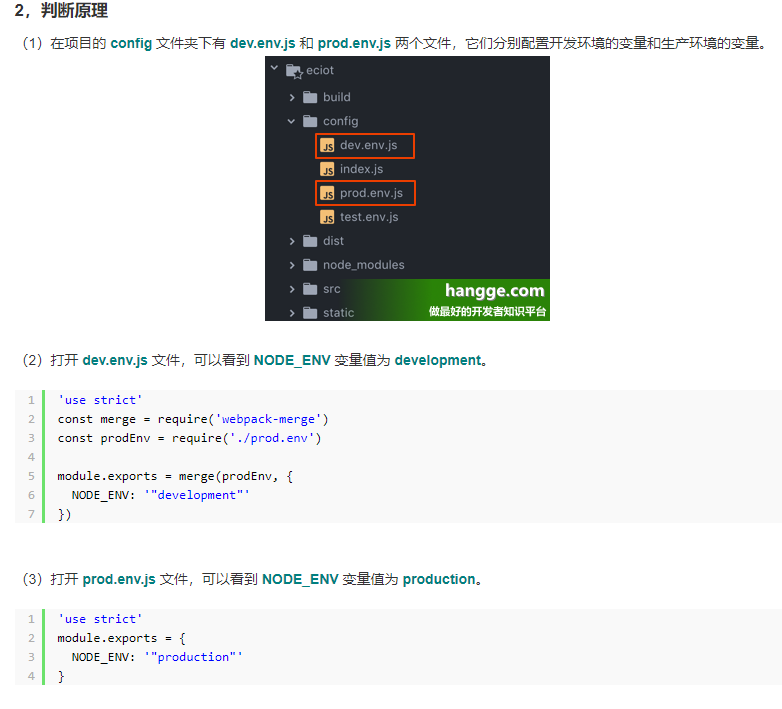Click the NODE_ENV development code line
This screenshot has height=709, width=782.
[160, 495]
